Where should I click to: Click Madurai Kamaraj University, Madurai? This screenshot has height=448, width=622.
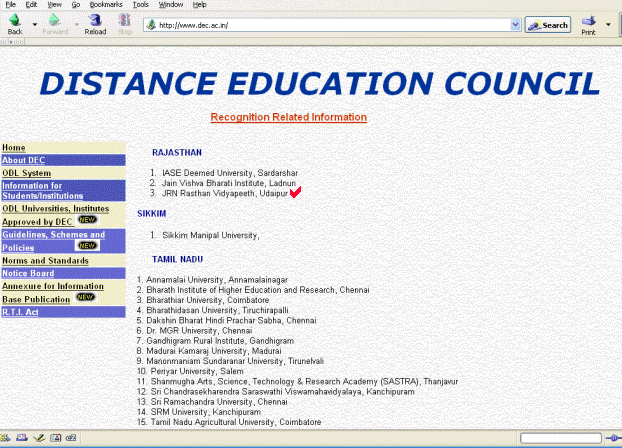tap(214, 351)
